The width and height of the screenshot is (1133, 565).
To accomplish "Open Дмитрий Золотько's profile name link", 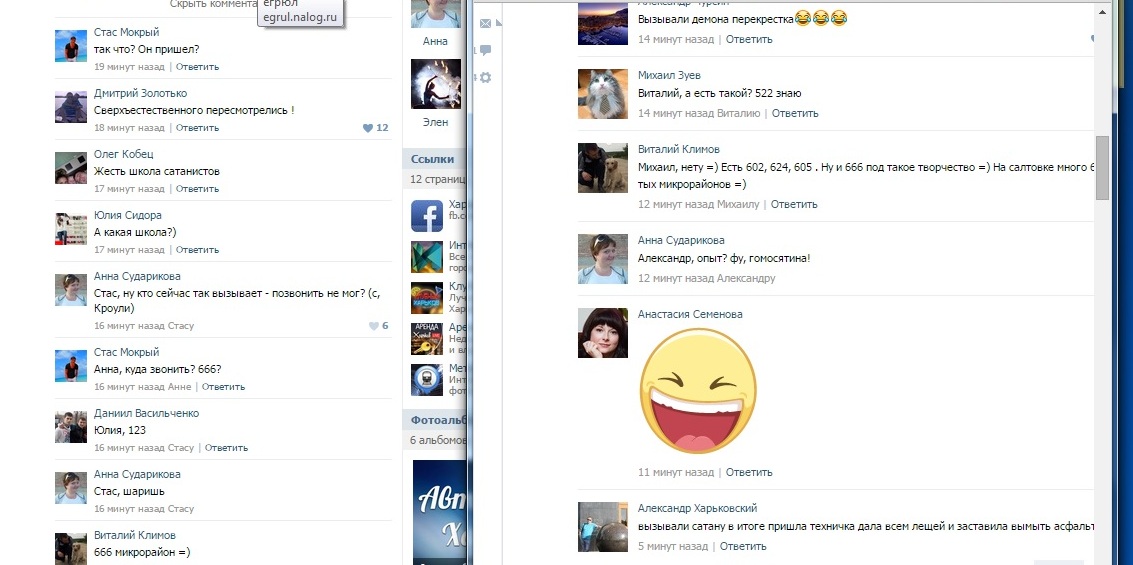I will tap(140, 93).
